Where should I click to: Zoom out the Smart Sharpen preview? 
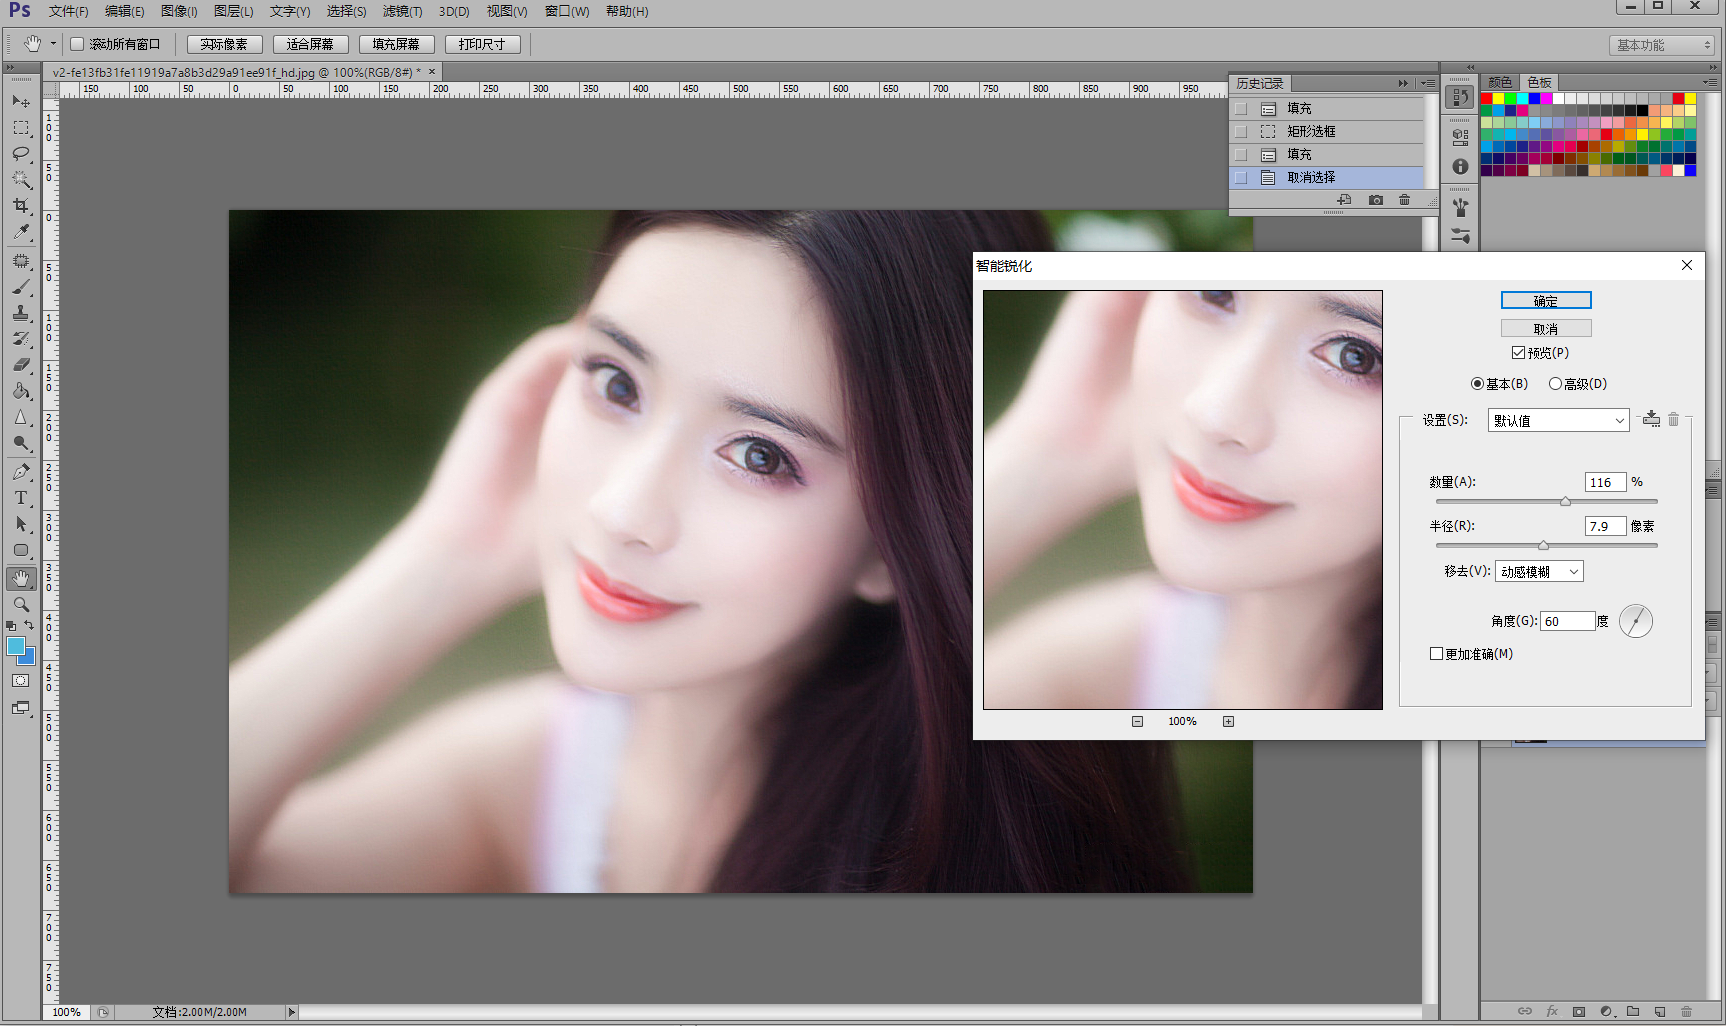tap(1137, 721)
